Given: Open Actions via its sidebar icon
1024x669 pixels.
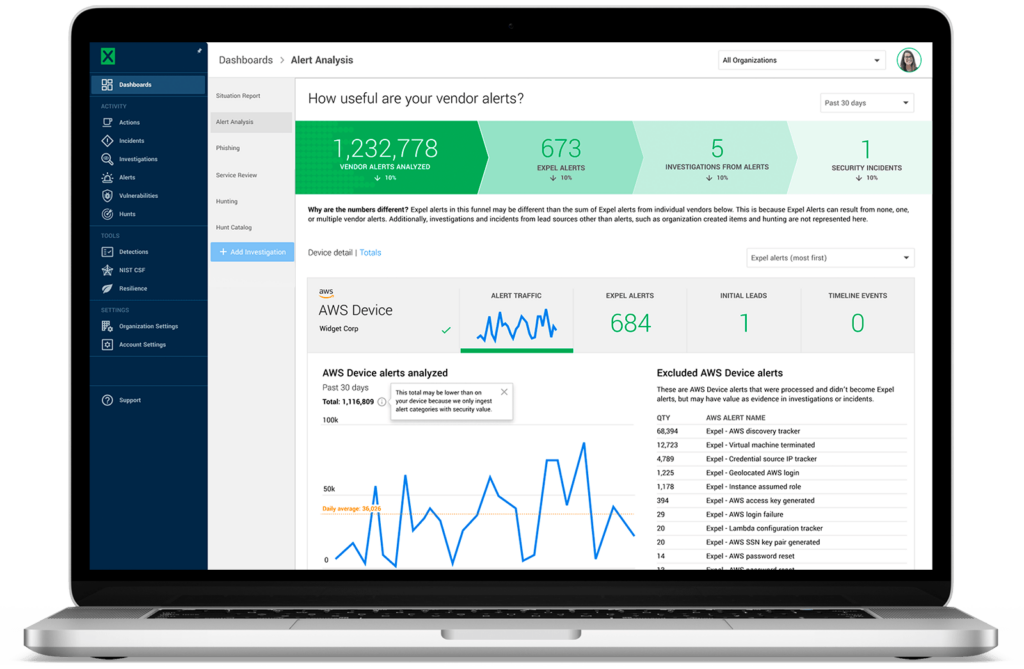Looking at the screenshot, I should click(x=107, y=122).
